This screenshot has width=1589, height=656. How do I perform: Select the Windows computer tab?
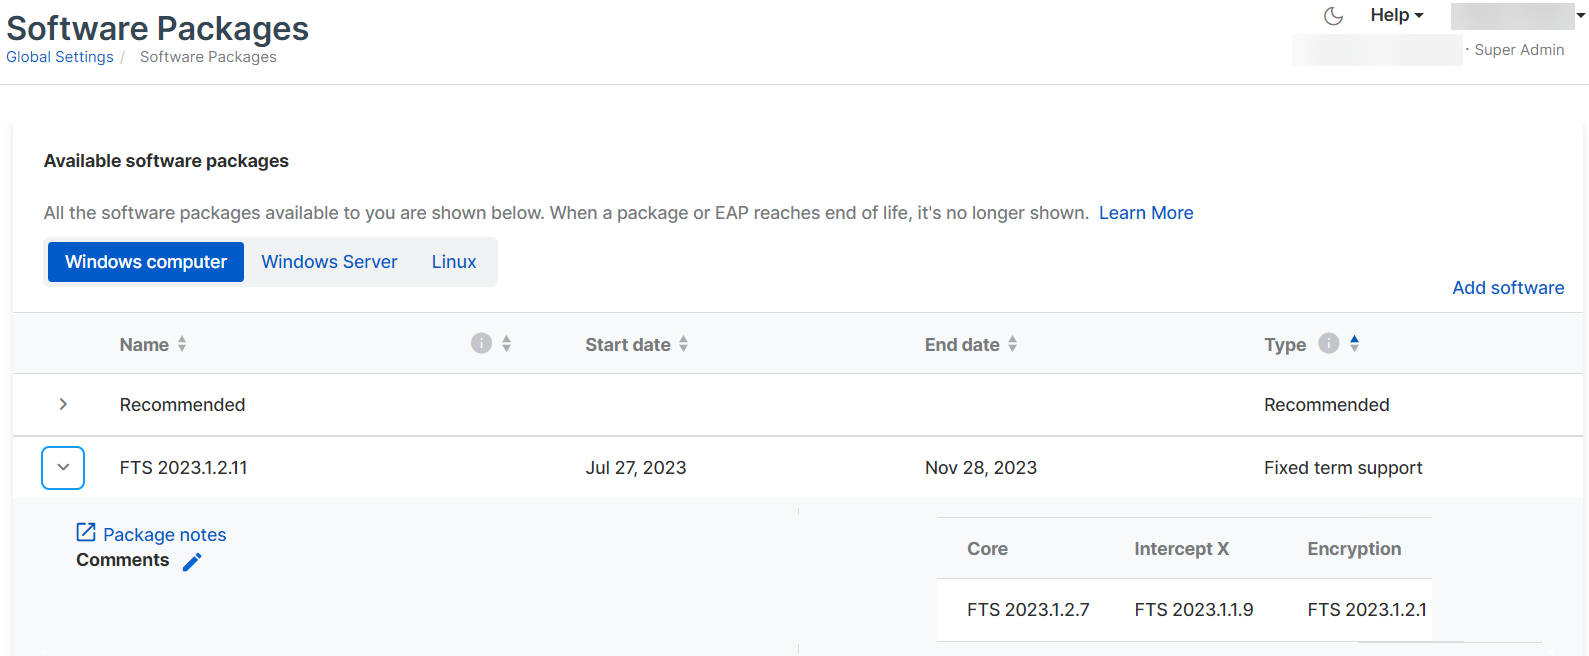pyautogui.click(x=146, y=262)
